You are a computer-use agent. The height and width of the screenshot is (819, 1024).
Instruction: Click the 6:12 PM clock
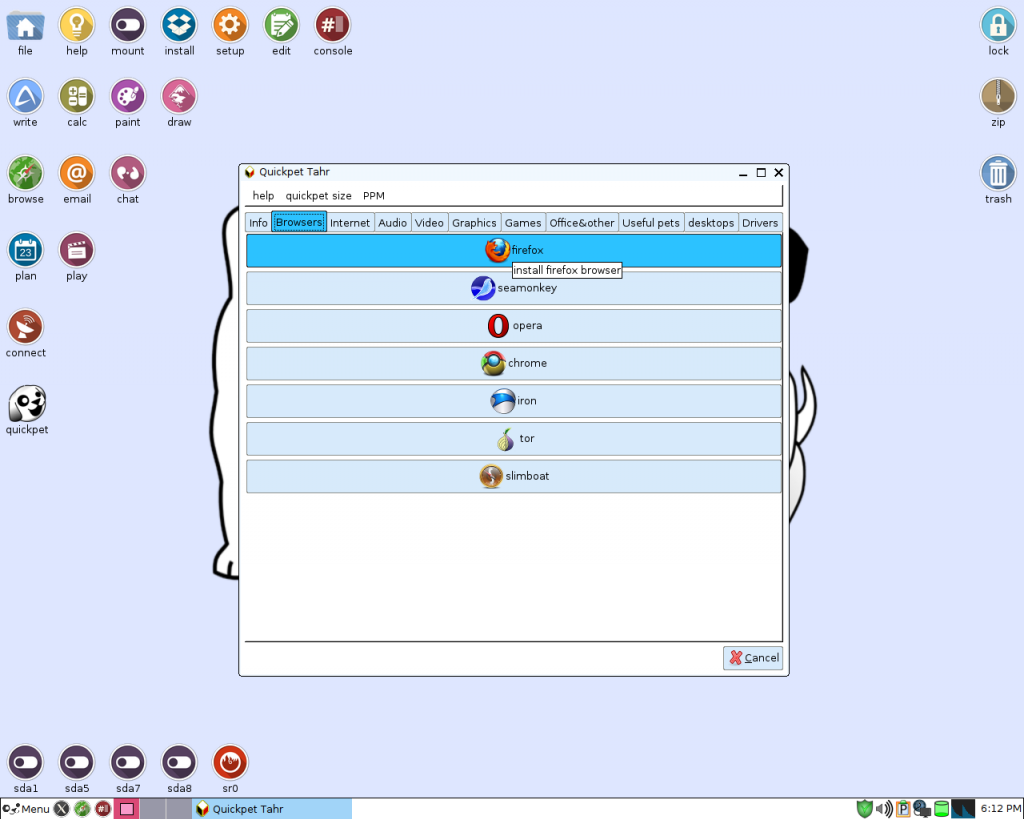1000,809
